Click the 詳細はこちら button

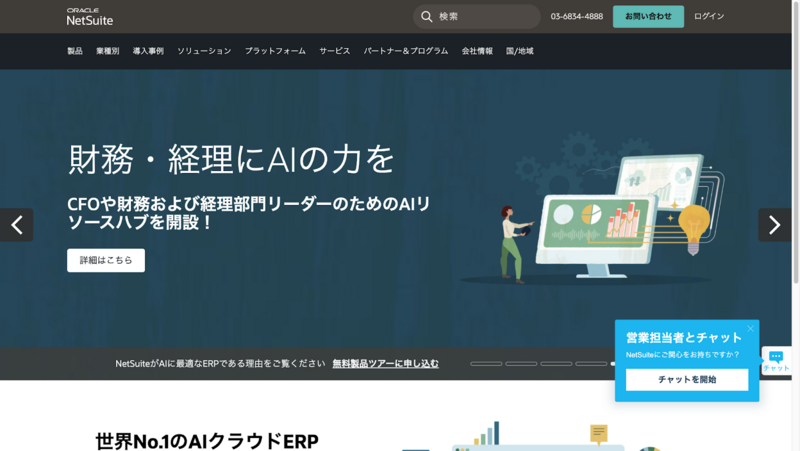click(x=106, y=260)
